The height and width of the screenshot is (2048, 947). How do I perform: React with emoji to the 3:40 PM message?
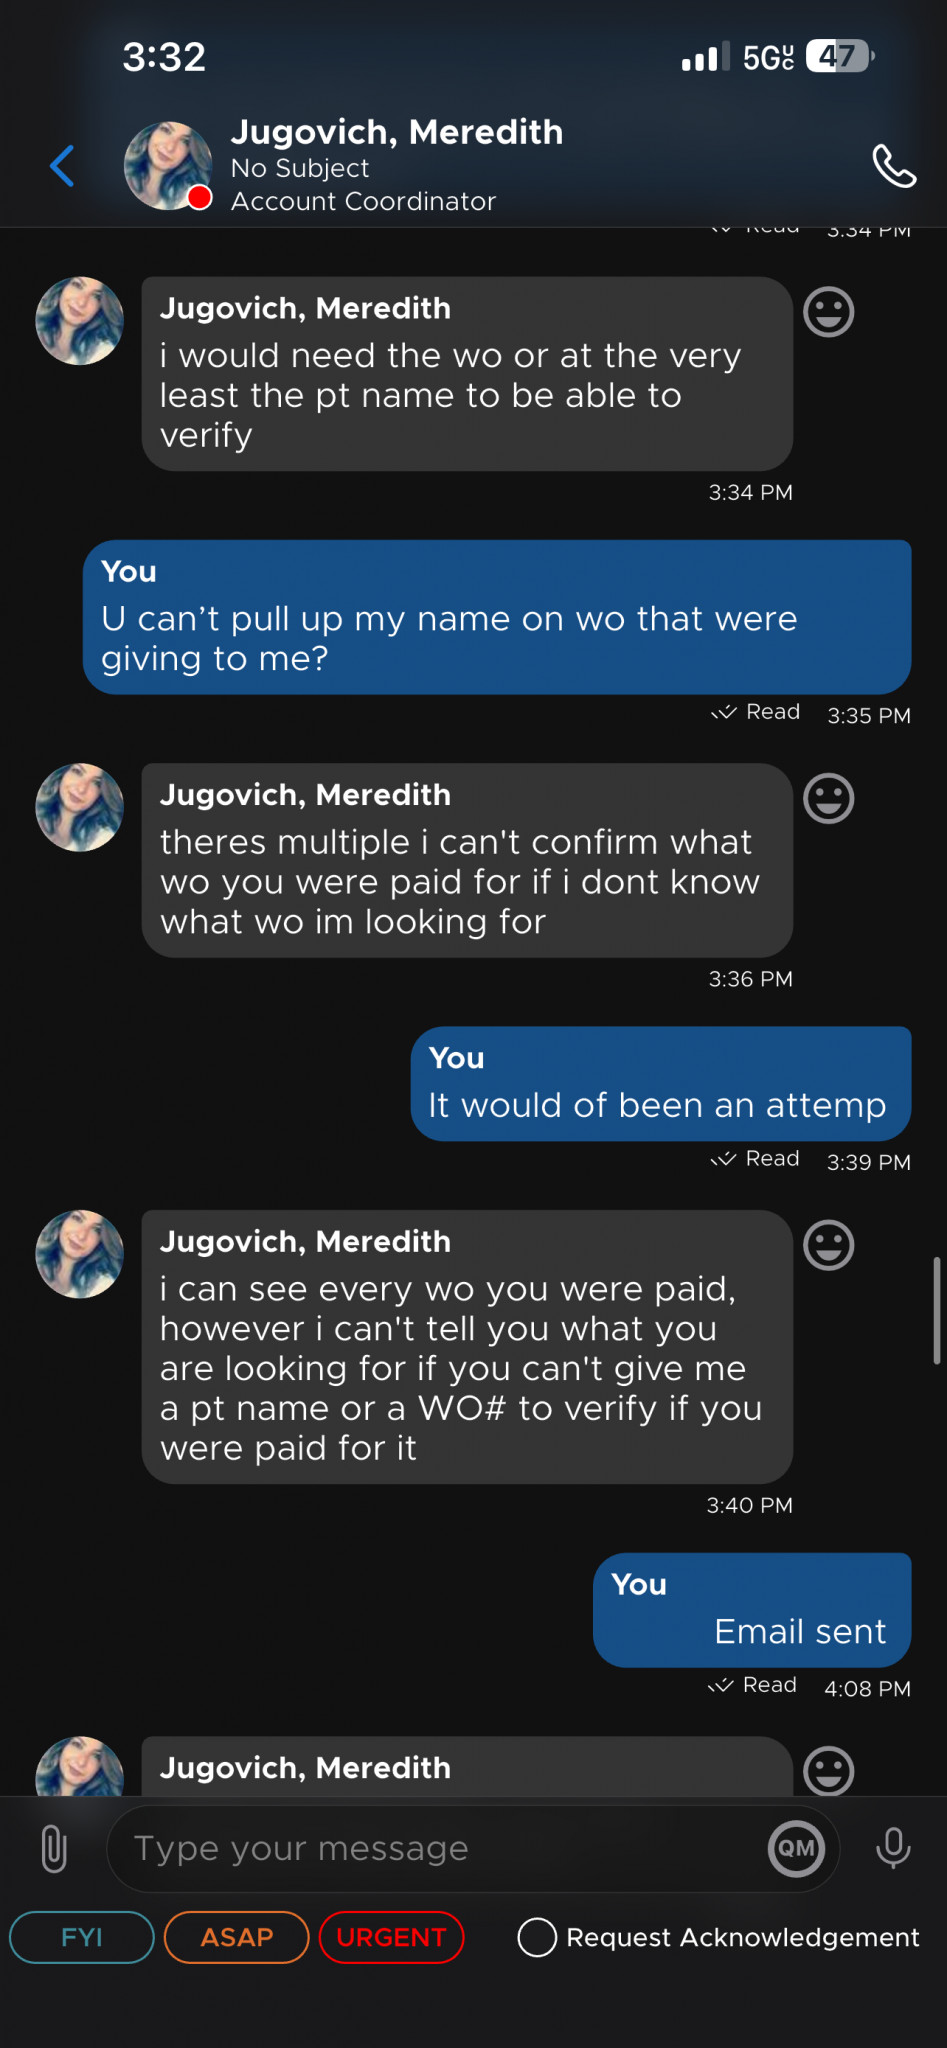(x=828, y=1245)
